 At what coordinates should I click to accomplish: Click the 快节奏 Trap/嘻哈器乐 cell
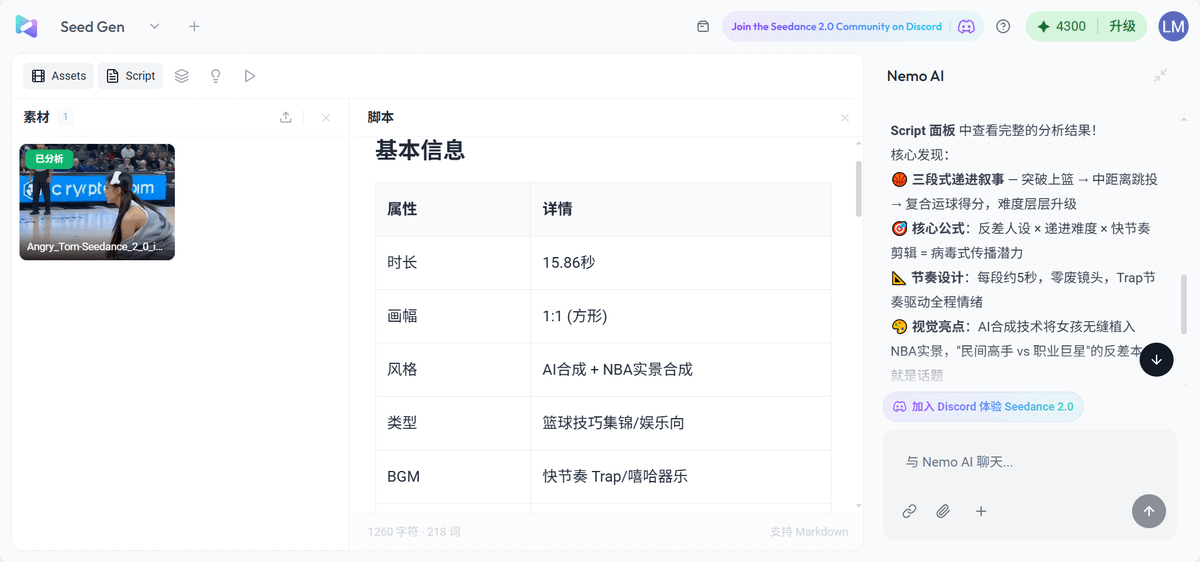coord(615,476)
